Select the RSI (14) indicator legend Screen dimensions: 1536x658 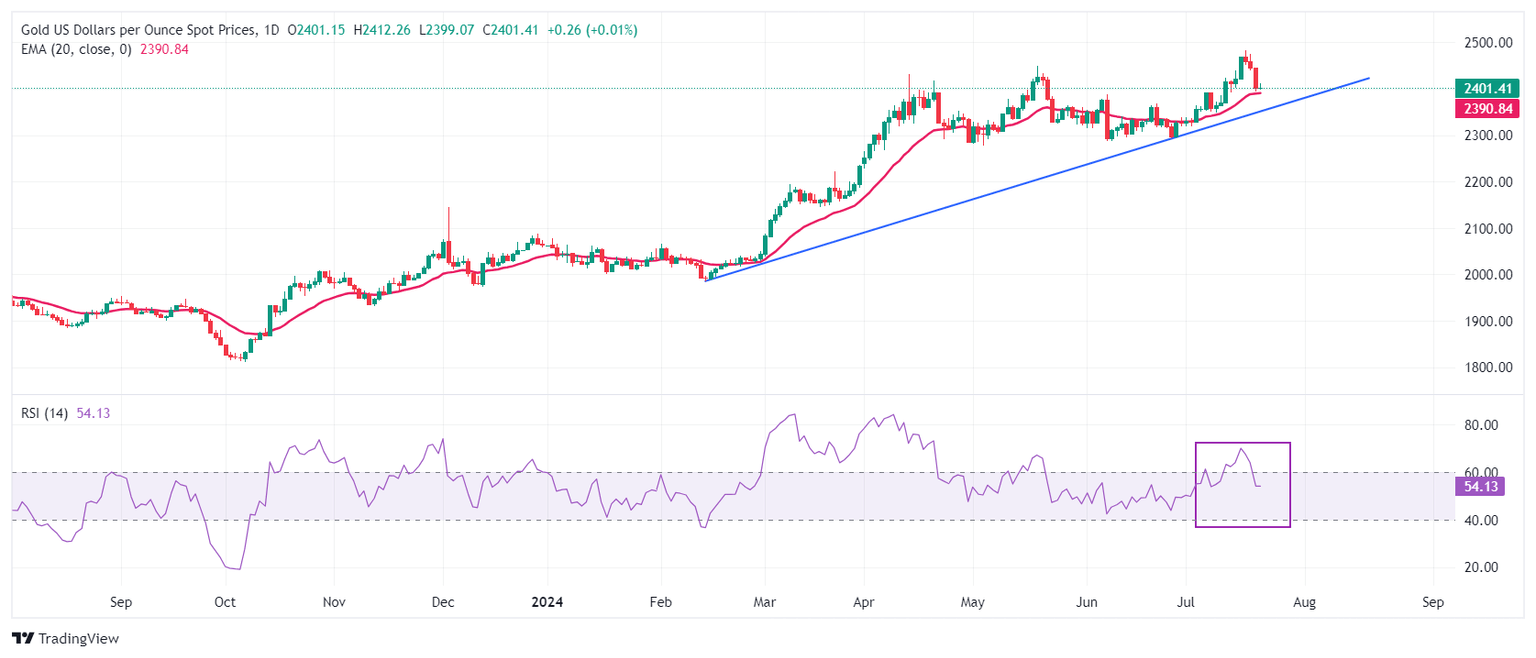(45, 413)
